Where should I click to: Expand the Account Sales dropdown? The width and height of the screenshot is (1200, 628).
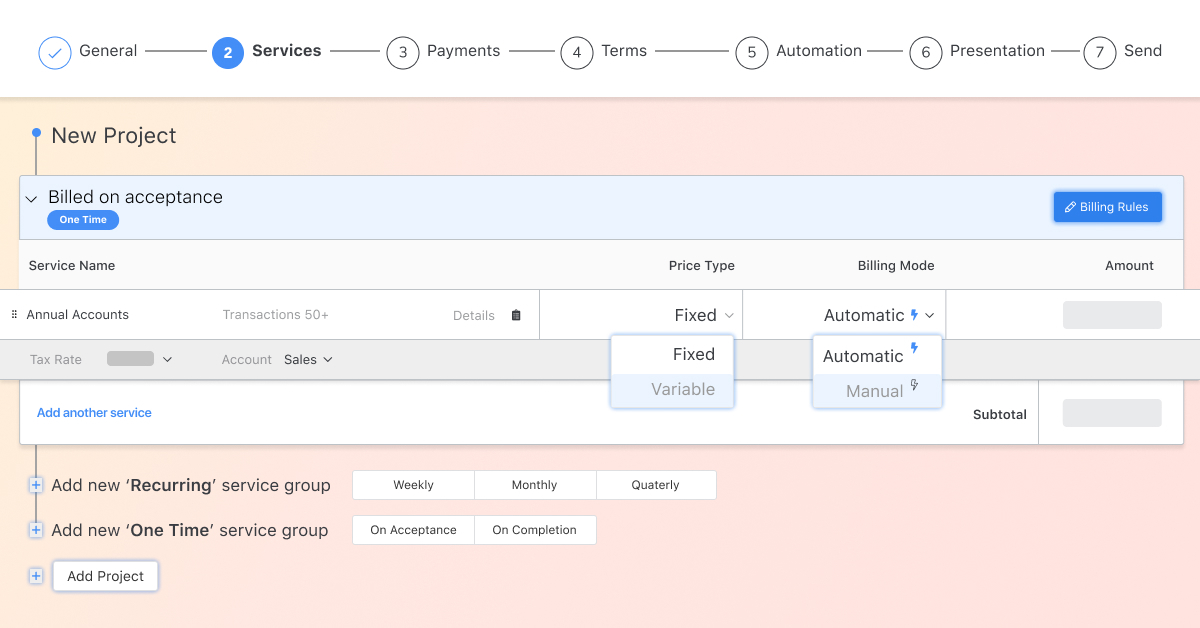pyautogui.click(x=308, y=359)
